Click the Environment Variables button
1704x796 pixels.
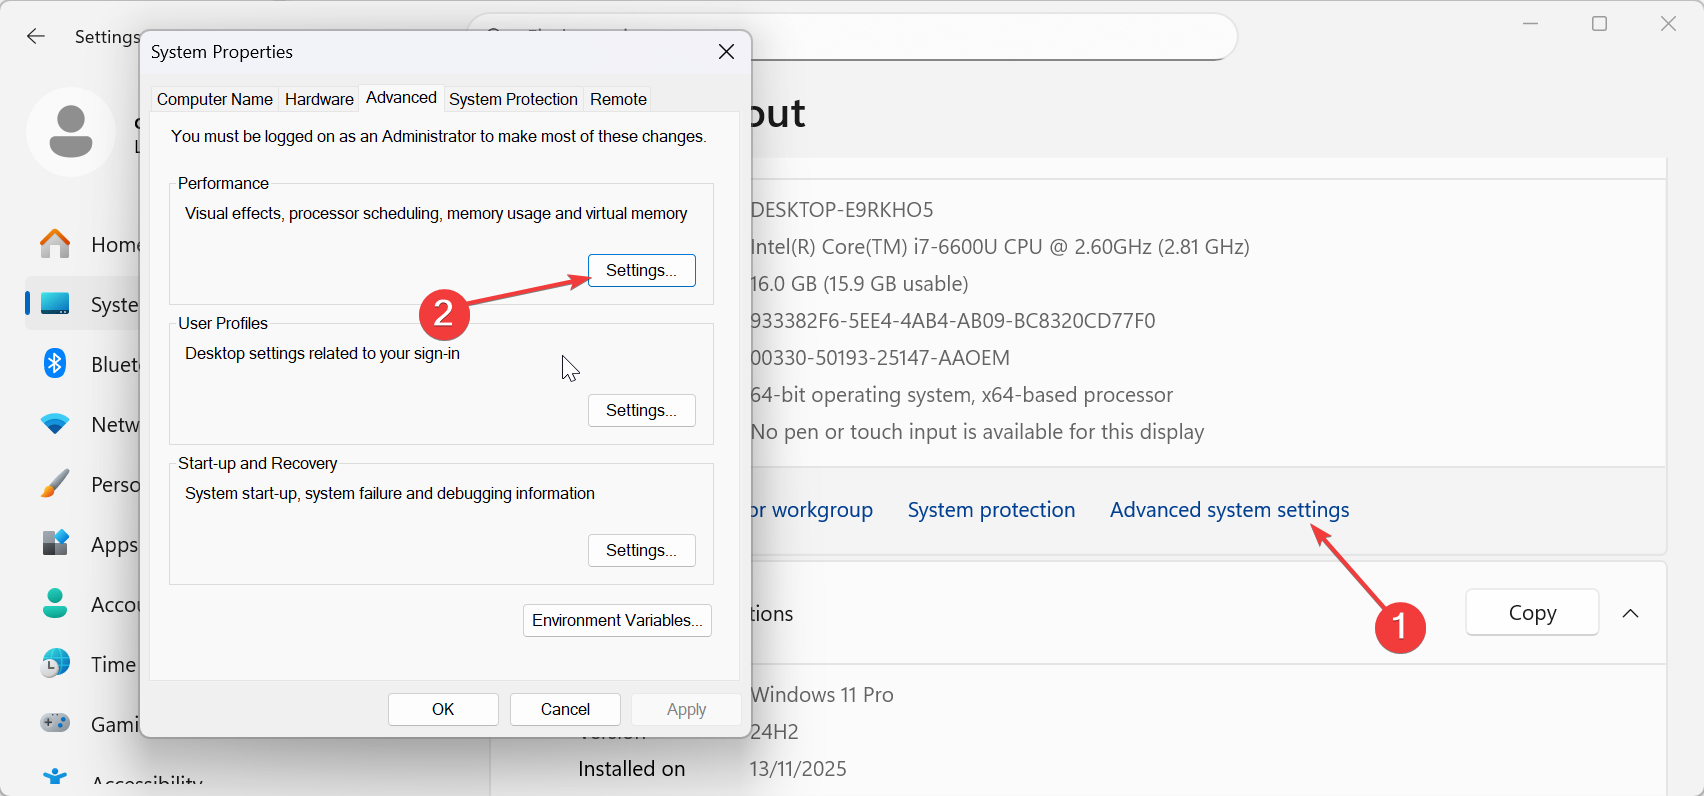pos(617,620)
